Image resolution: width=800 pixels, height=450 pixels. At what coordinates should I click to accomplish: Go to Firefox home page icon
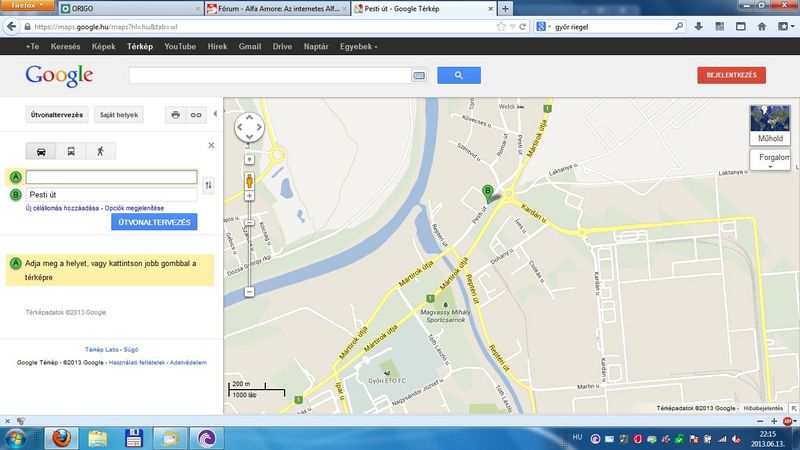(762, 27)
